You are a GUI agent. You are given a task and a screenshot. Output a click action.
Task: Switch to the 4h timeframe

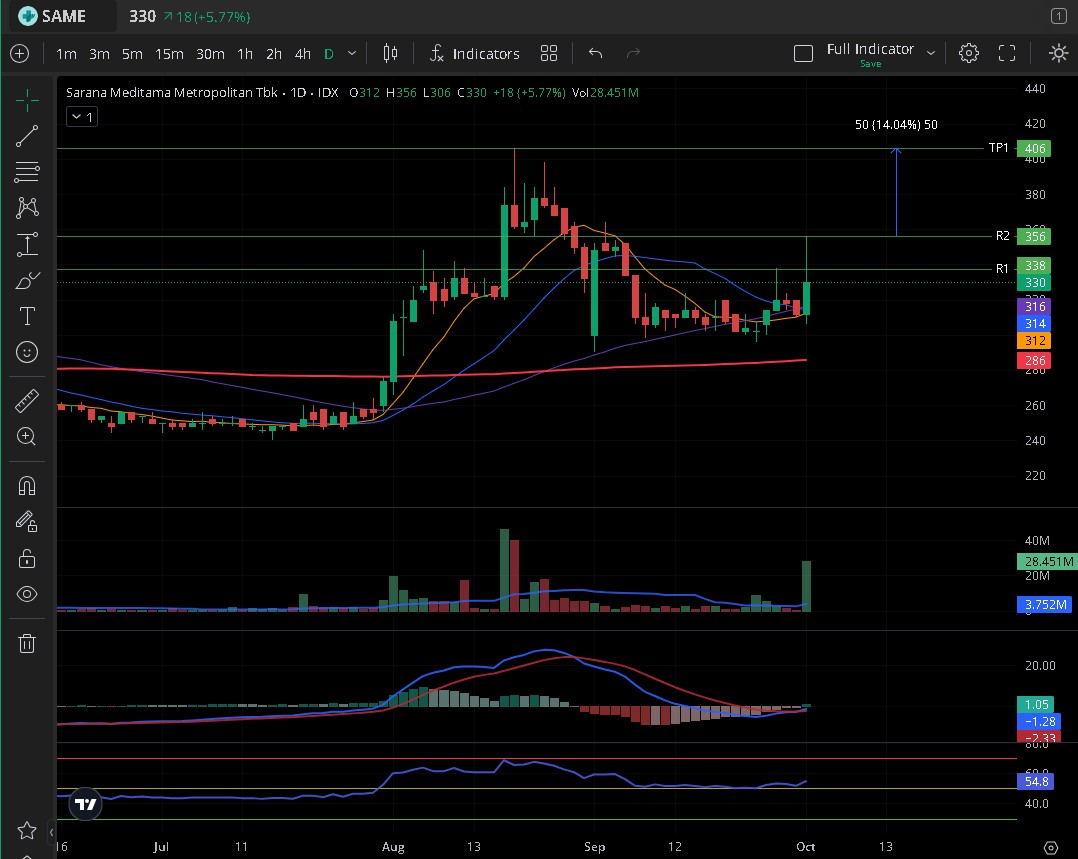coord(303,53)
